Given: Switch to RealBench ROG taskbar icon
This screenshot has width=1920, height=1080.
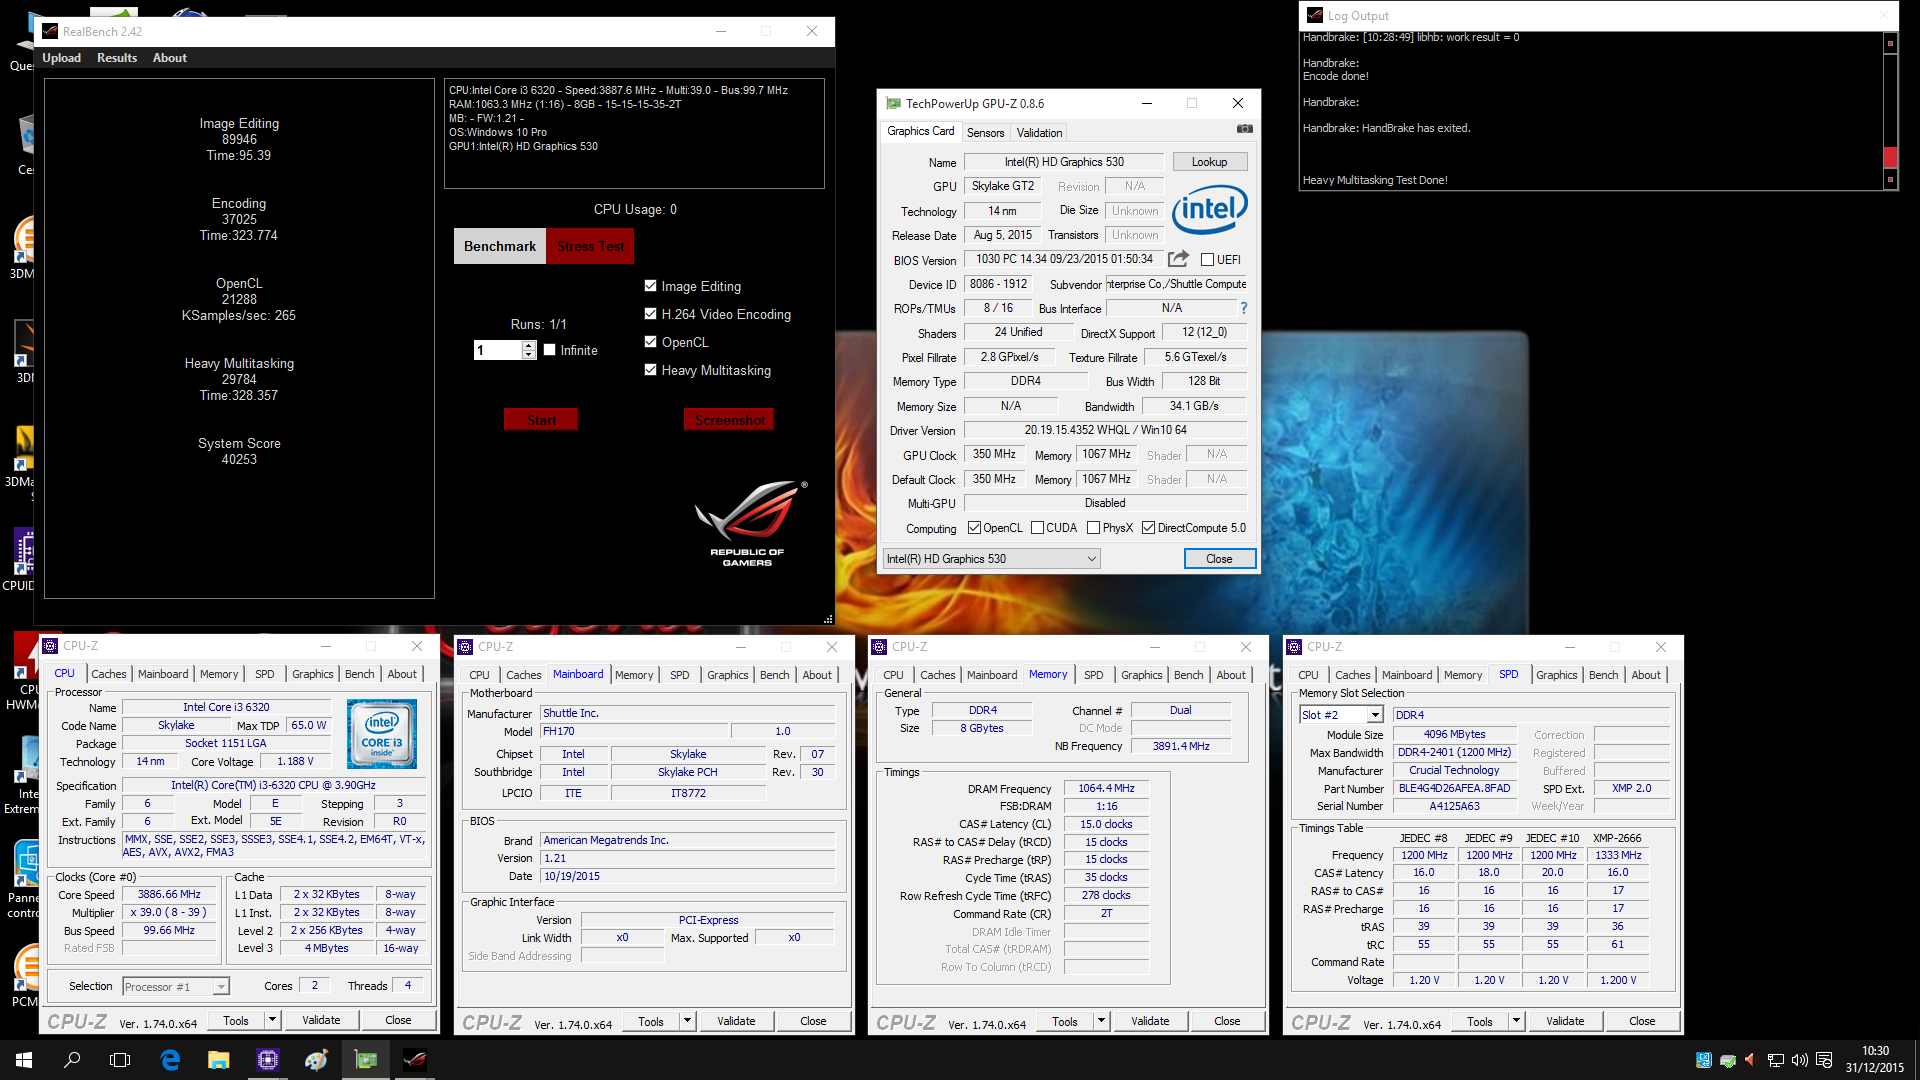Looking at the screenshot, I should point(415,1060).
